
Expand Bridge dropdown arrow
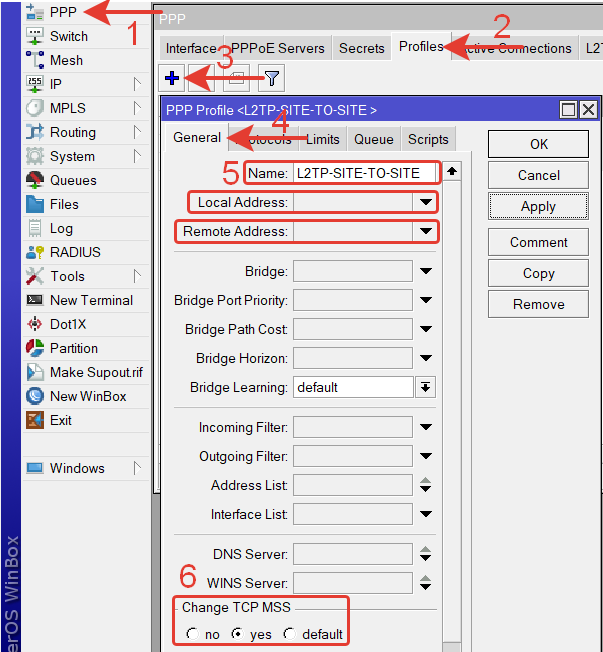[x=425, y=271]
